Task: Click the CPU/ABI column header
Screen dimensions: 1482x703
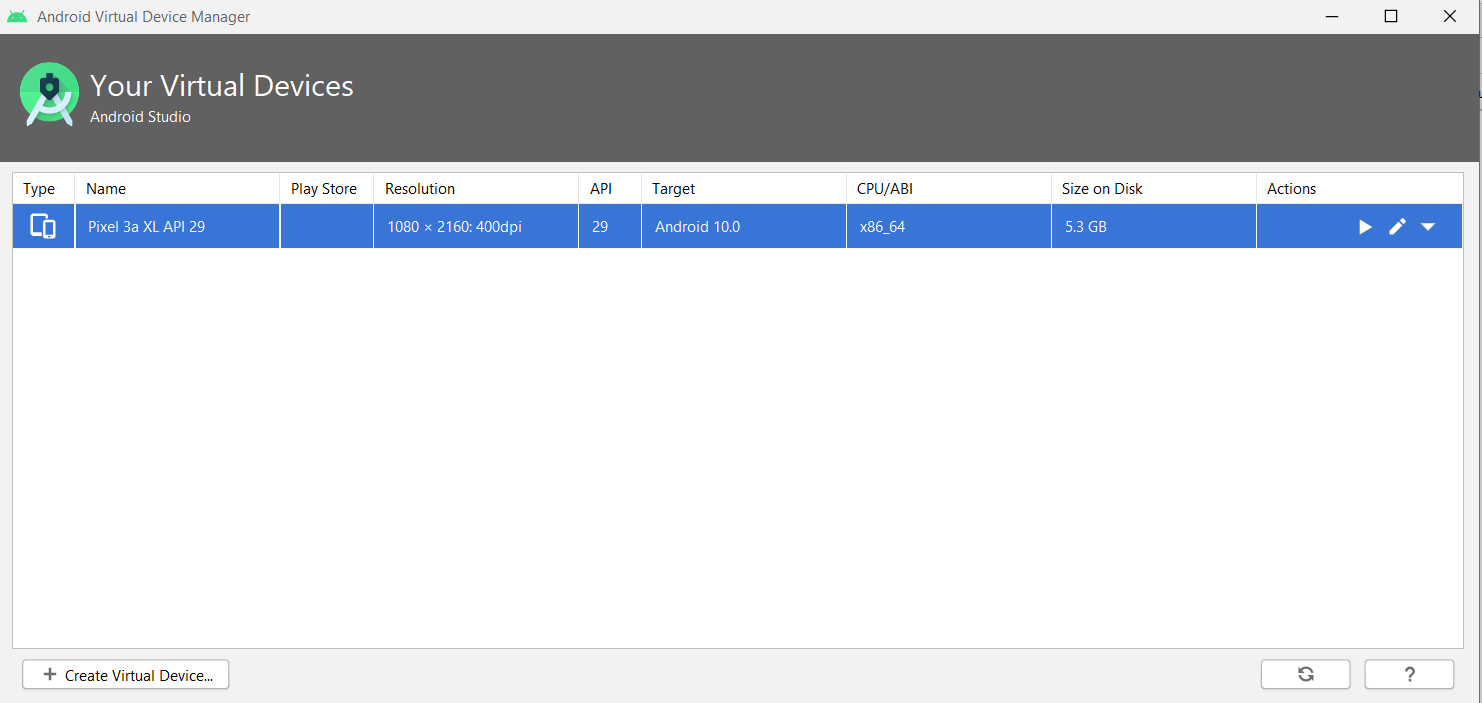Action: click(884, 189)
